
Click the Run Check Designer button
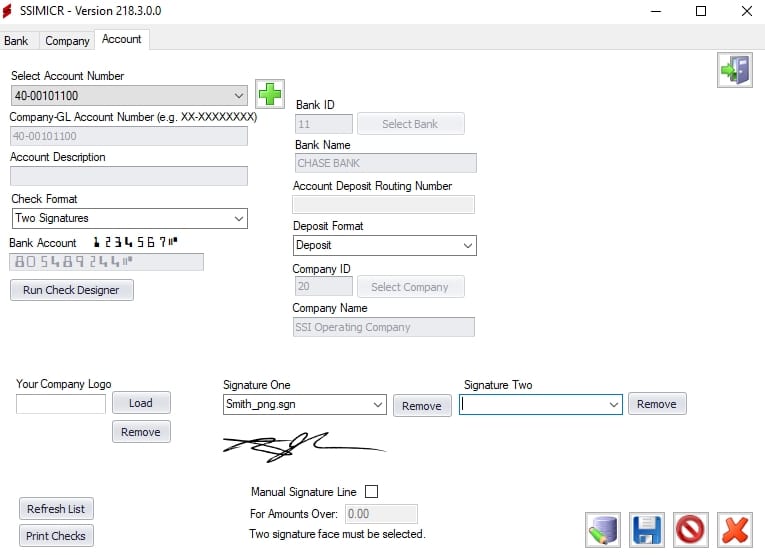(72, 290)
